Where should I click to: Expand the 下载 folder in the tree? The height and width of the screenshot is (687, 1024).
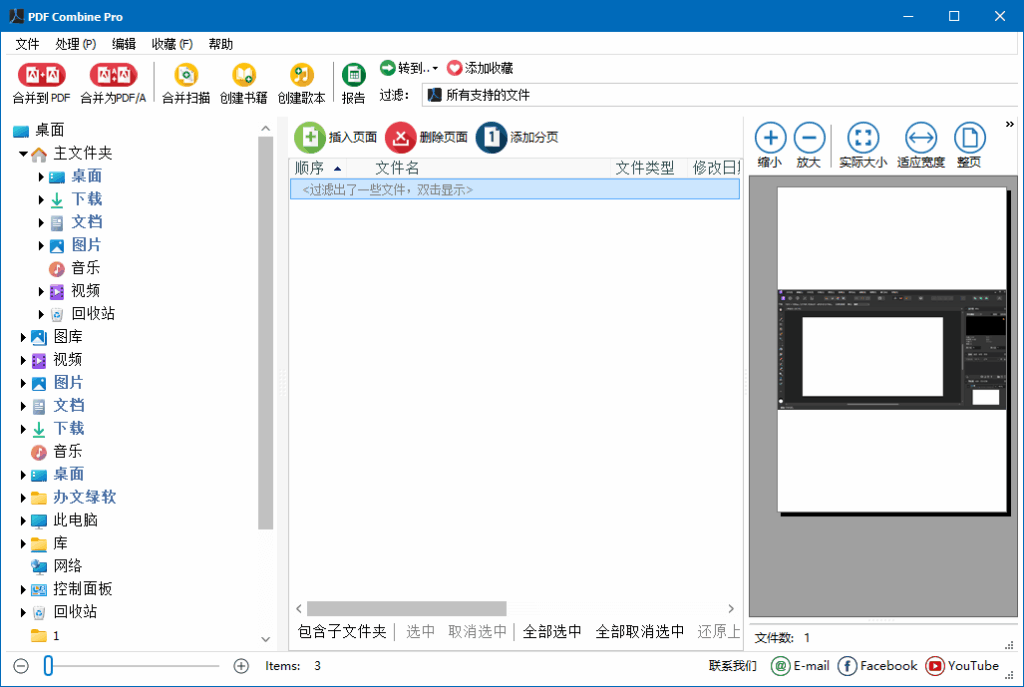(x=40, y=199)
